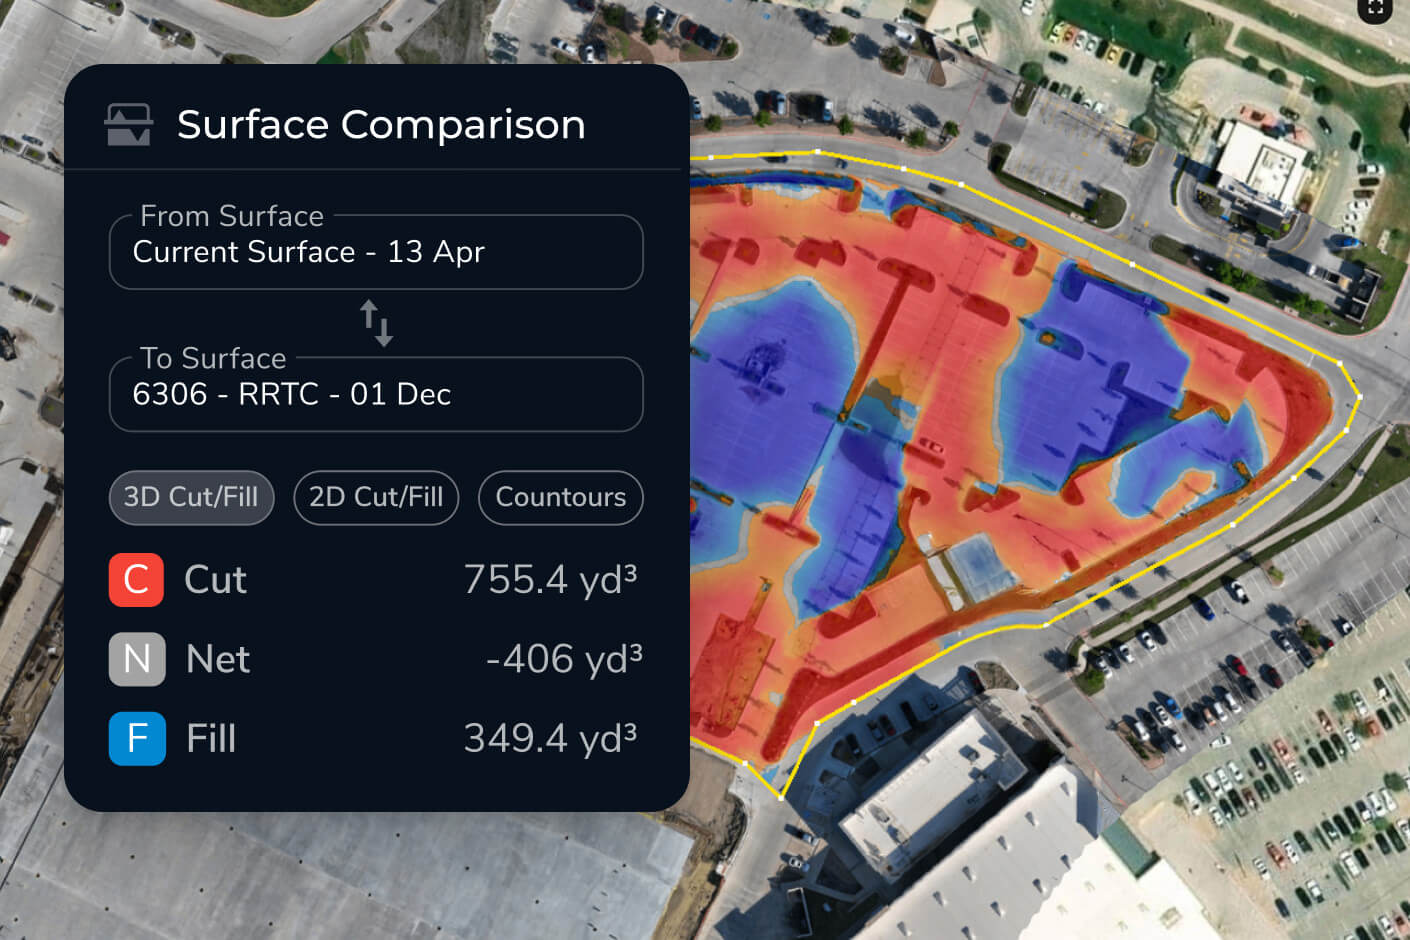Click the red C cut icon
This screenshot has height=940, width=1410.
coord(136,580)
